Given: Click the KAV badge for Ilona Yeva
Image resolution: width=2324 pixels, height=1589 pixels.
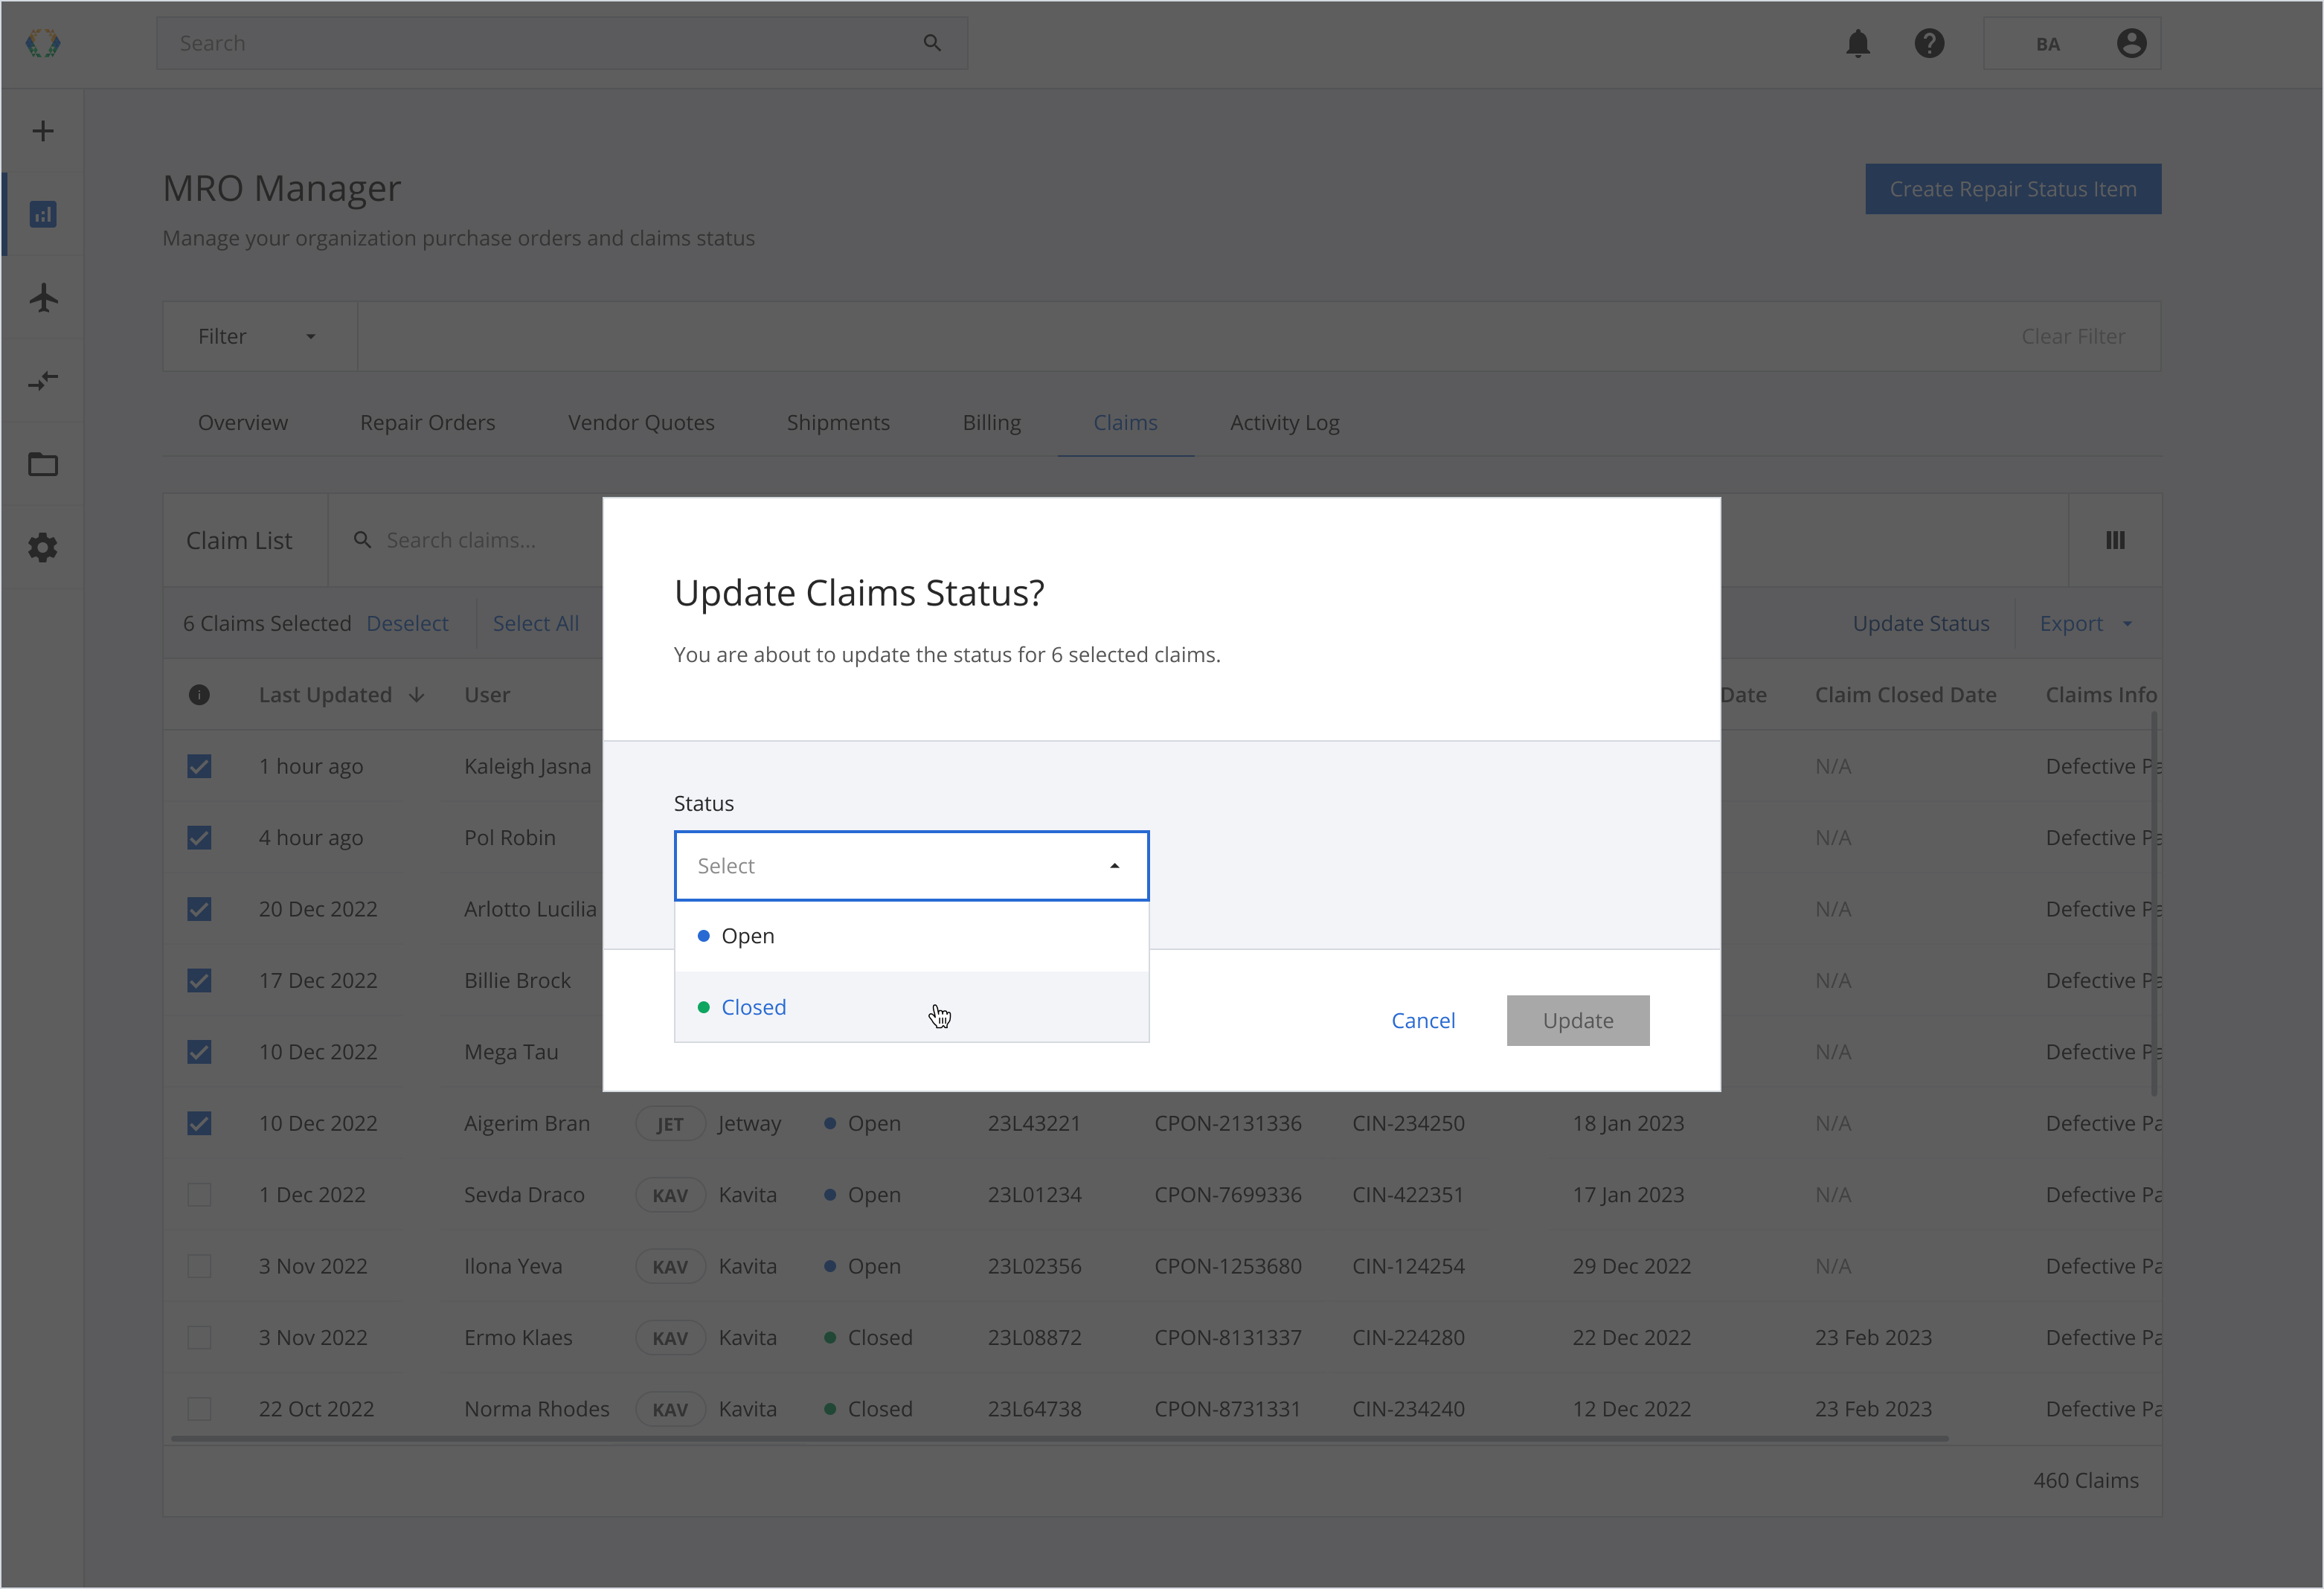Looking at the screenshot, I should 670,1267.
